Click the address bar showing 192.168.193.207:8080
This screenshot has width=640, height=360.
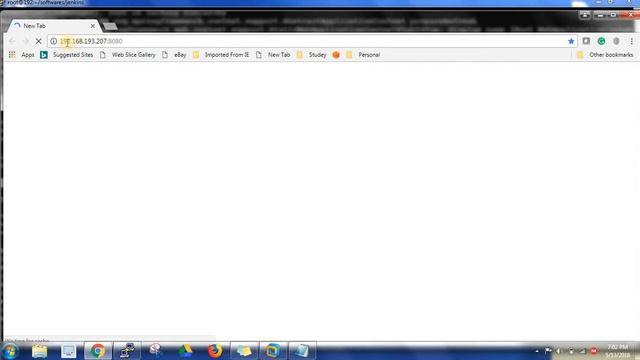(312, 41)
